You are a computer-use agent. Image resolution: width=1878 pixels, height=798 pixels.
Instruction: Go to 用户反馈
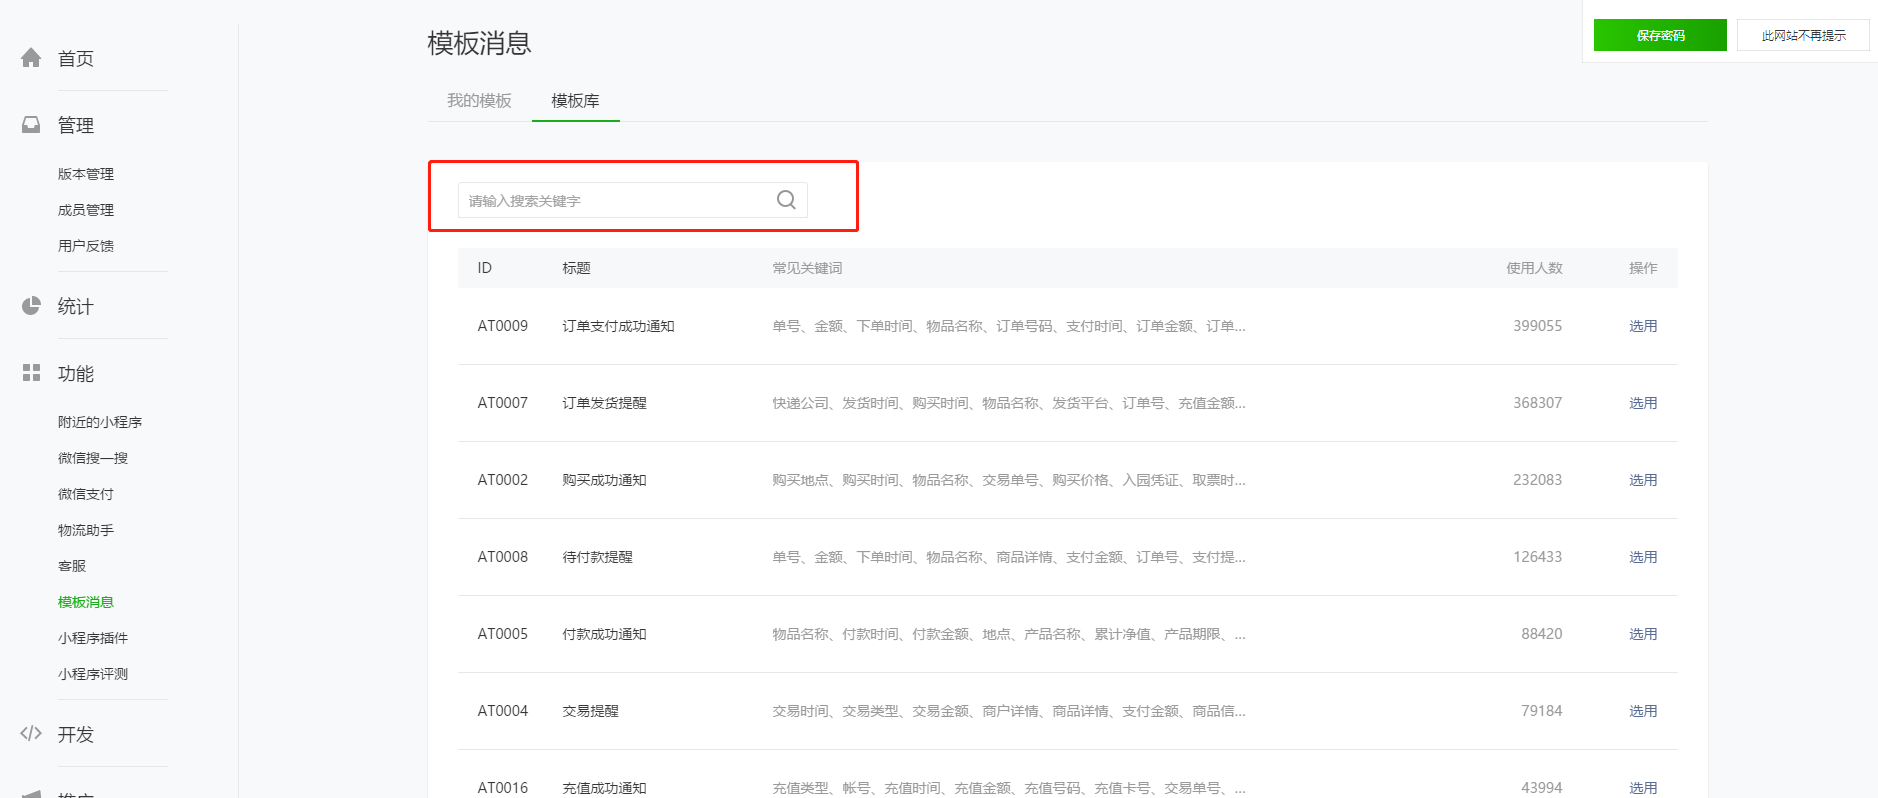(x=86, y=246)
